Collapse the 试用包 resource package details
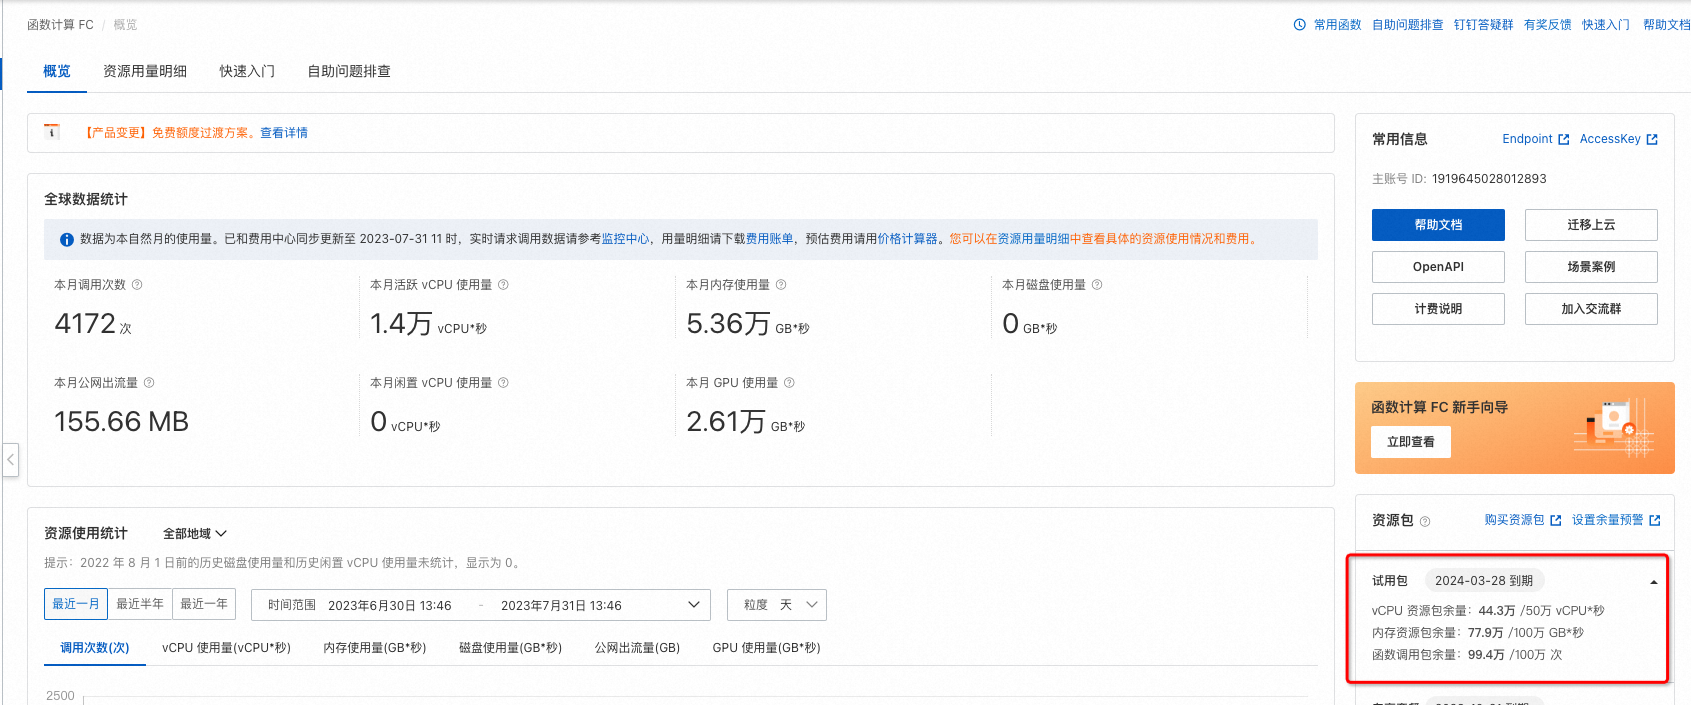Image resolution: width=1691 pixels, height=705 pixels. 1653,582
